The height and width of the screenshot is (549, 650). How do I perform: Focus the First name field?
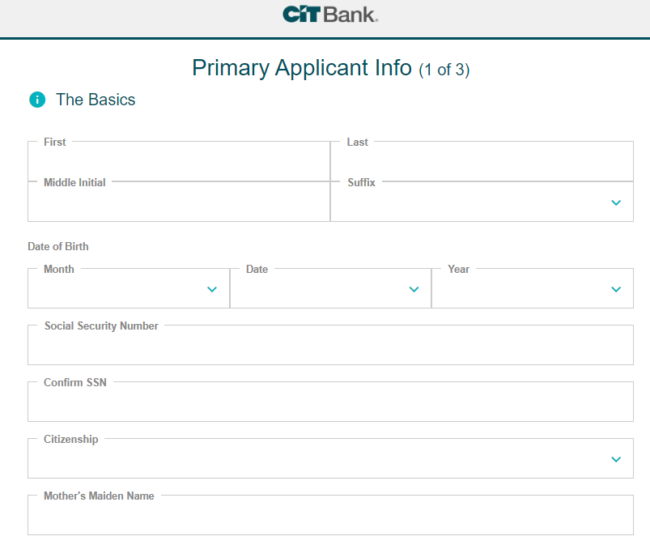tap(179, 161)
